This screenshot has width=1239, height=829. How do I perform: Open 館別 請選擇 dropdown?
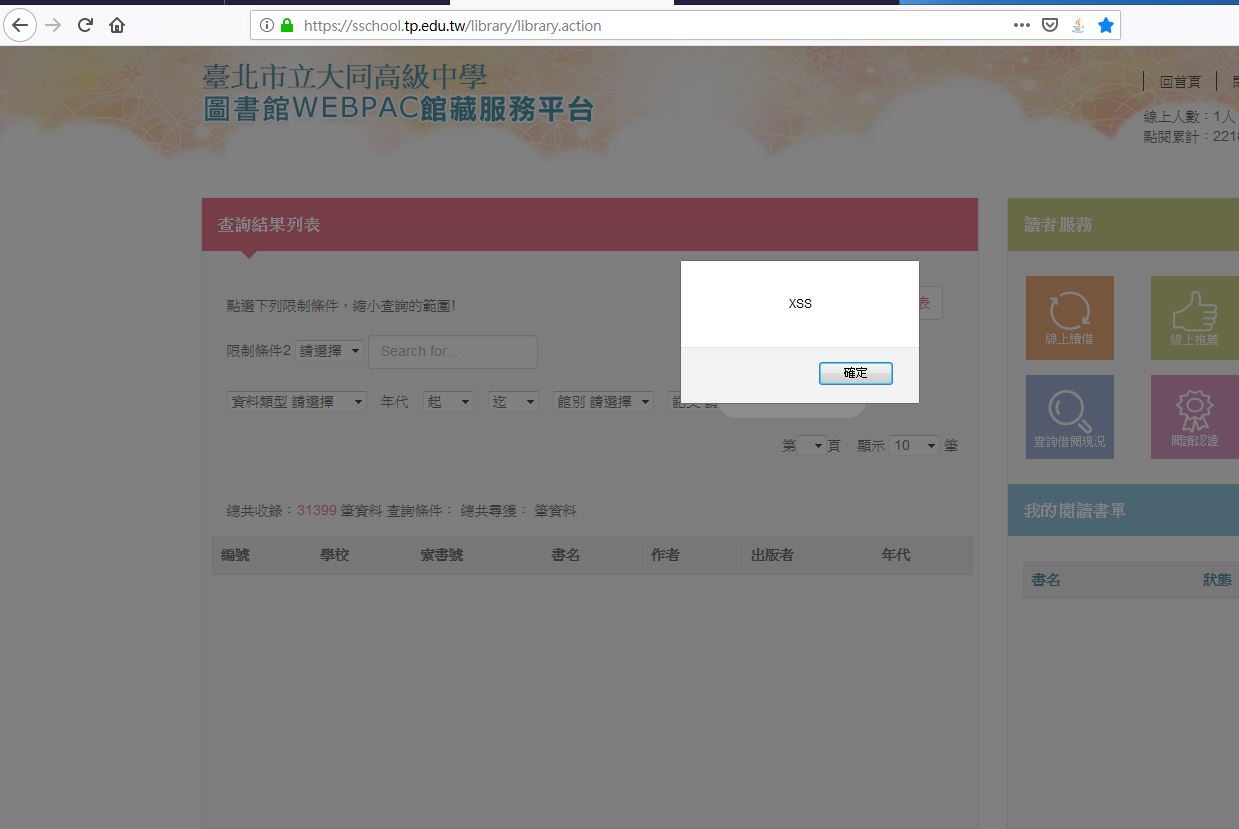[603, 401]
